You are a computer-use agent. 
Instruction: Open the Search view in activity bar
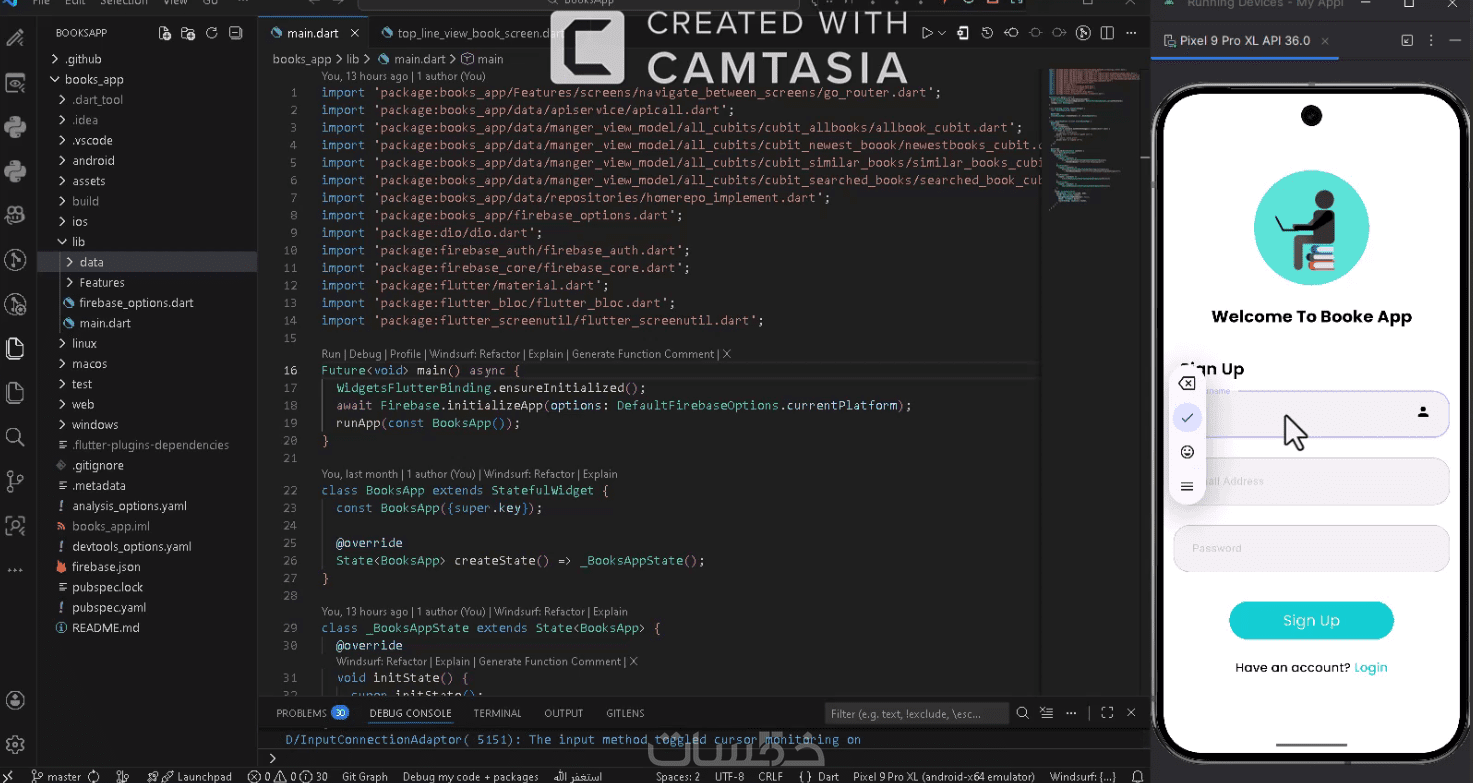pyautogui.click(x=15, y=437)
